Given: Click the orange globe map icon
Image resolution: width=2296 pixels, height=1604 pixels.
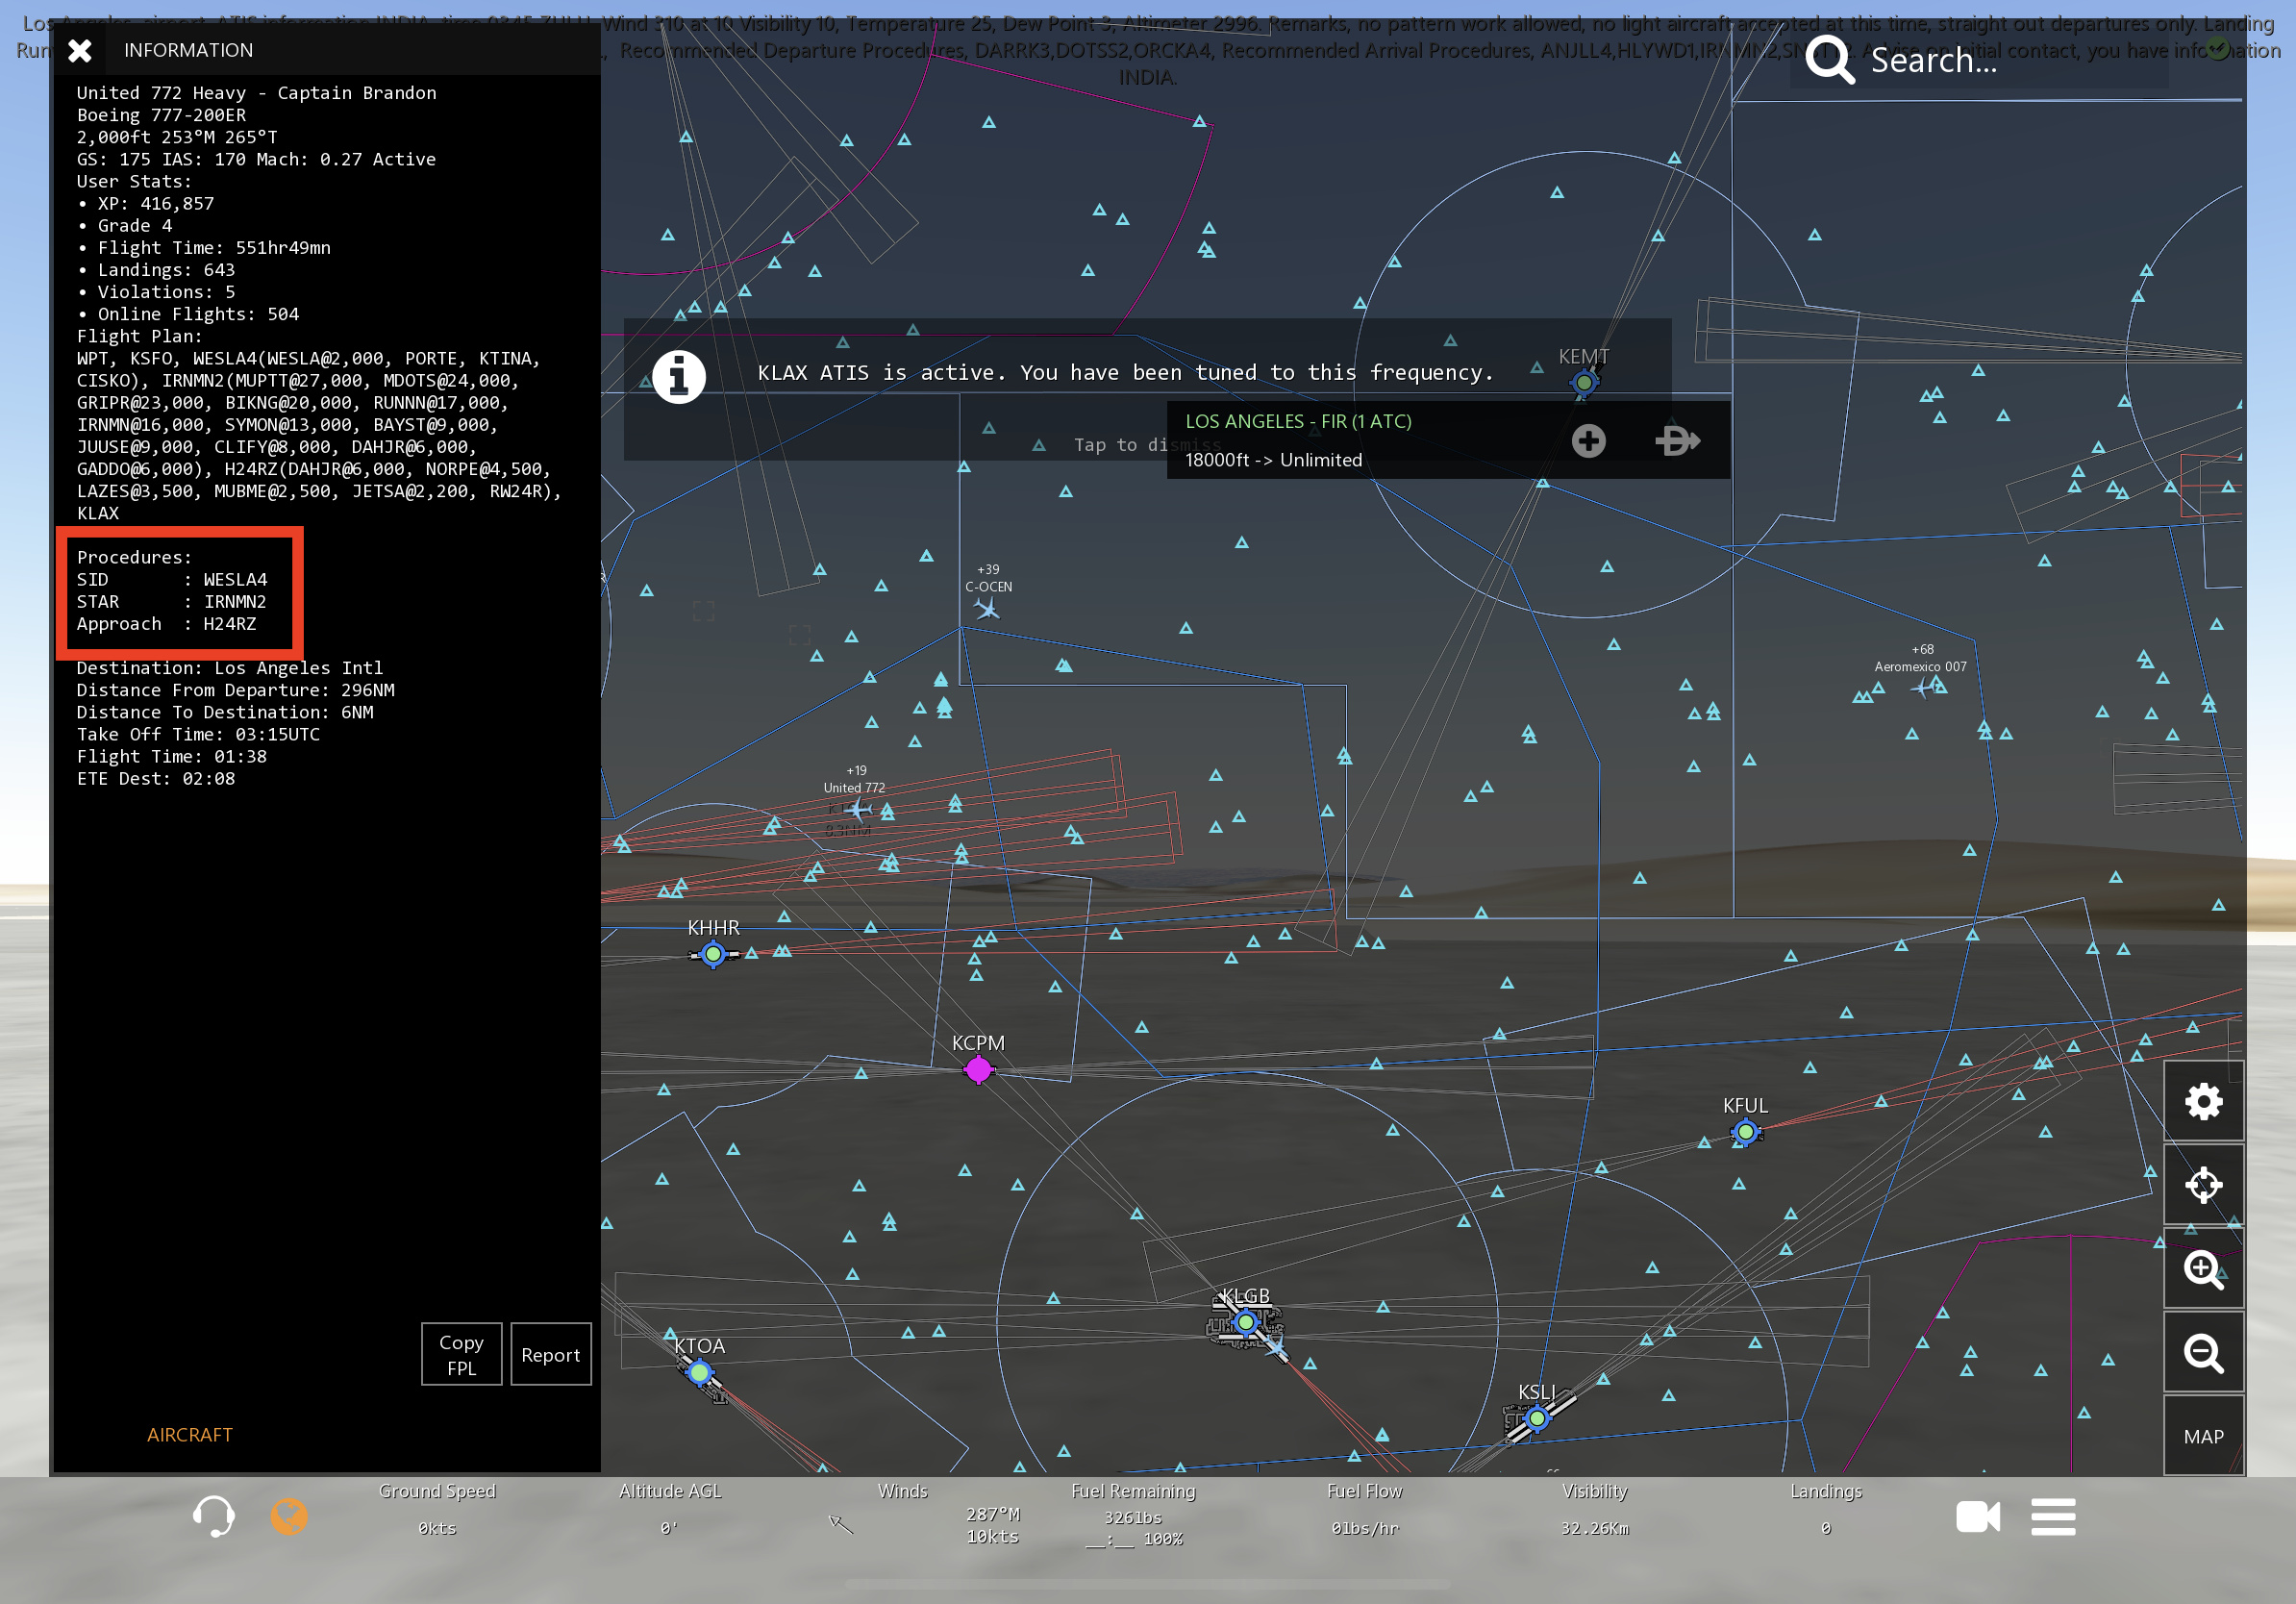Looking at the screenshot, I should coord(289,1516).
